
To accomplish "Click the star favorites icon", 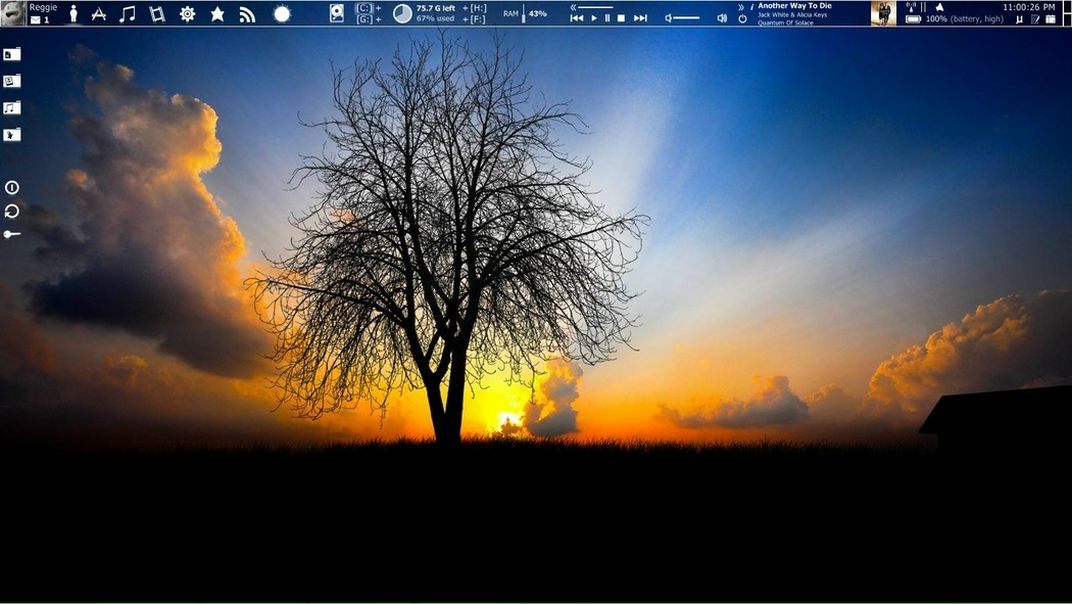I will point(217,14).
